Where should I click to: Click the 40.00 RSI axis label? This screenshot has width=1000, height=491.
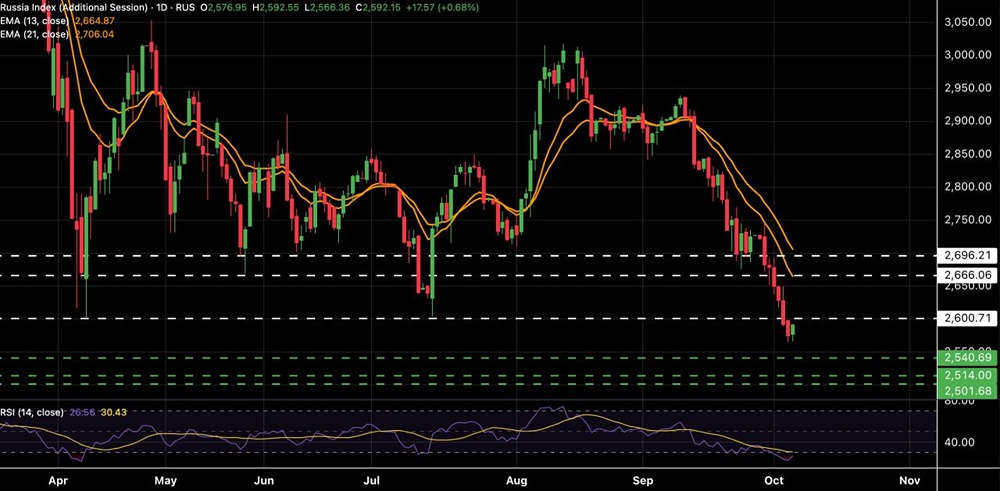point(961,442)
